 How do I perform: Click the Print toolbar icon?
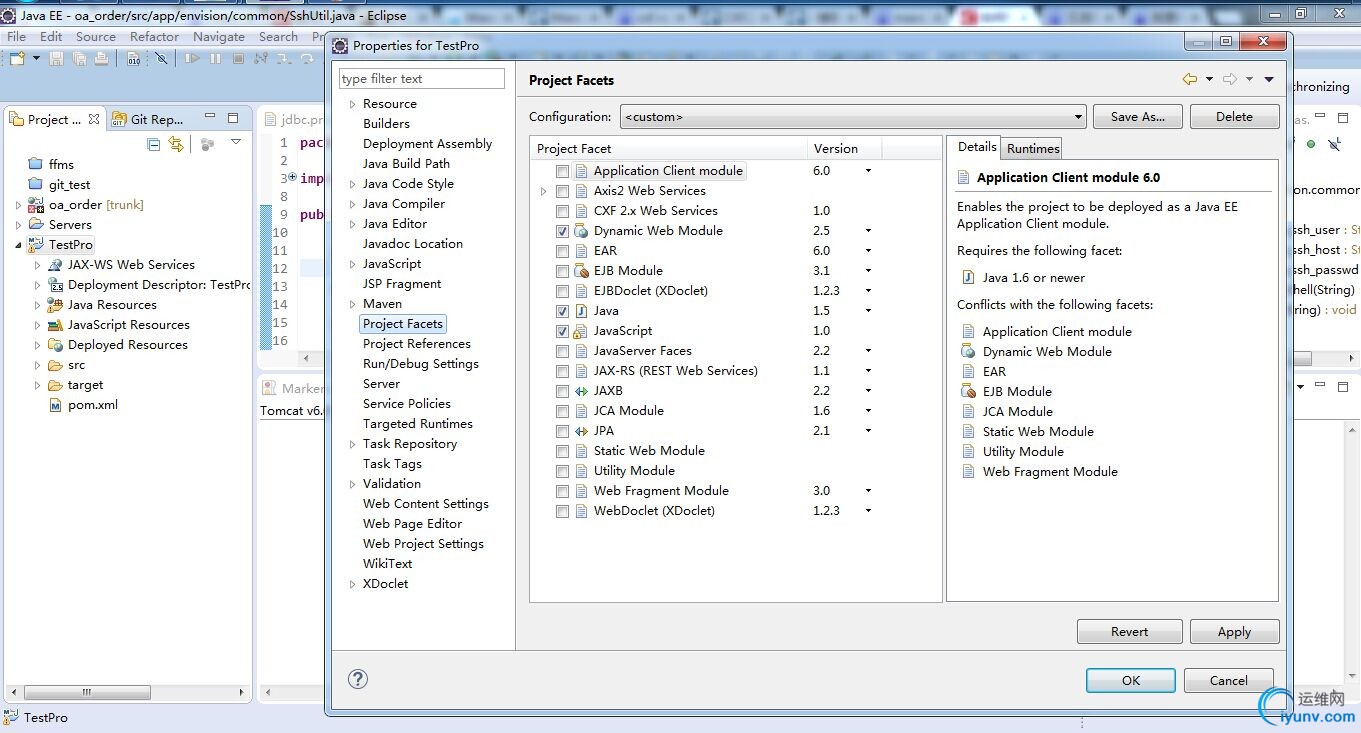point(101,59)
